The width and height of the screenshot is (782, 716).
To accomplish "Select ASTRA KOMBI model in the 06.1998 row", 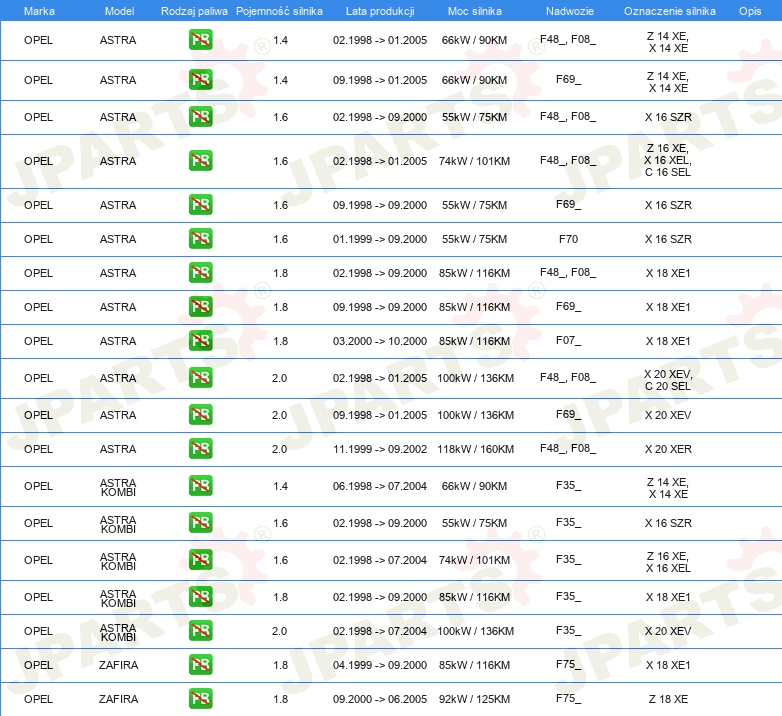I will click(118, 487).
